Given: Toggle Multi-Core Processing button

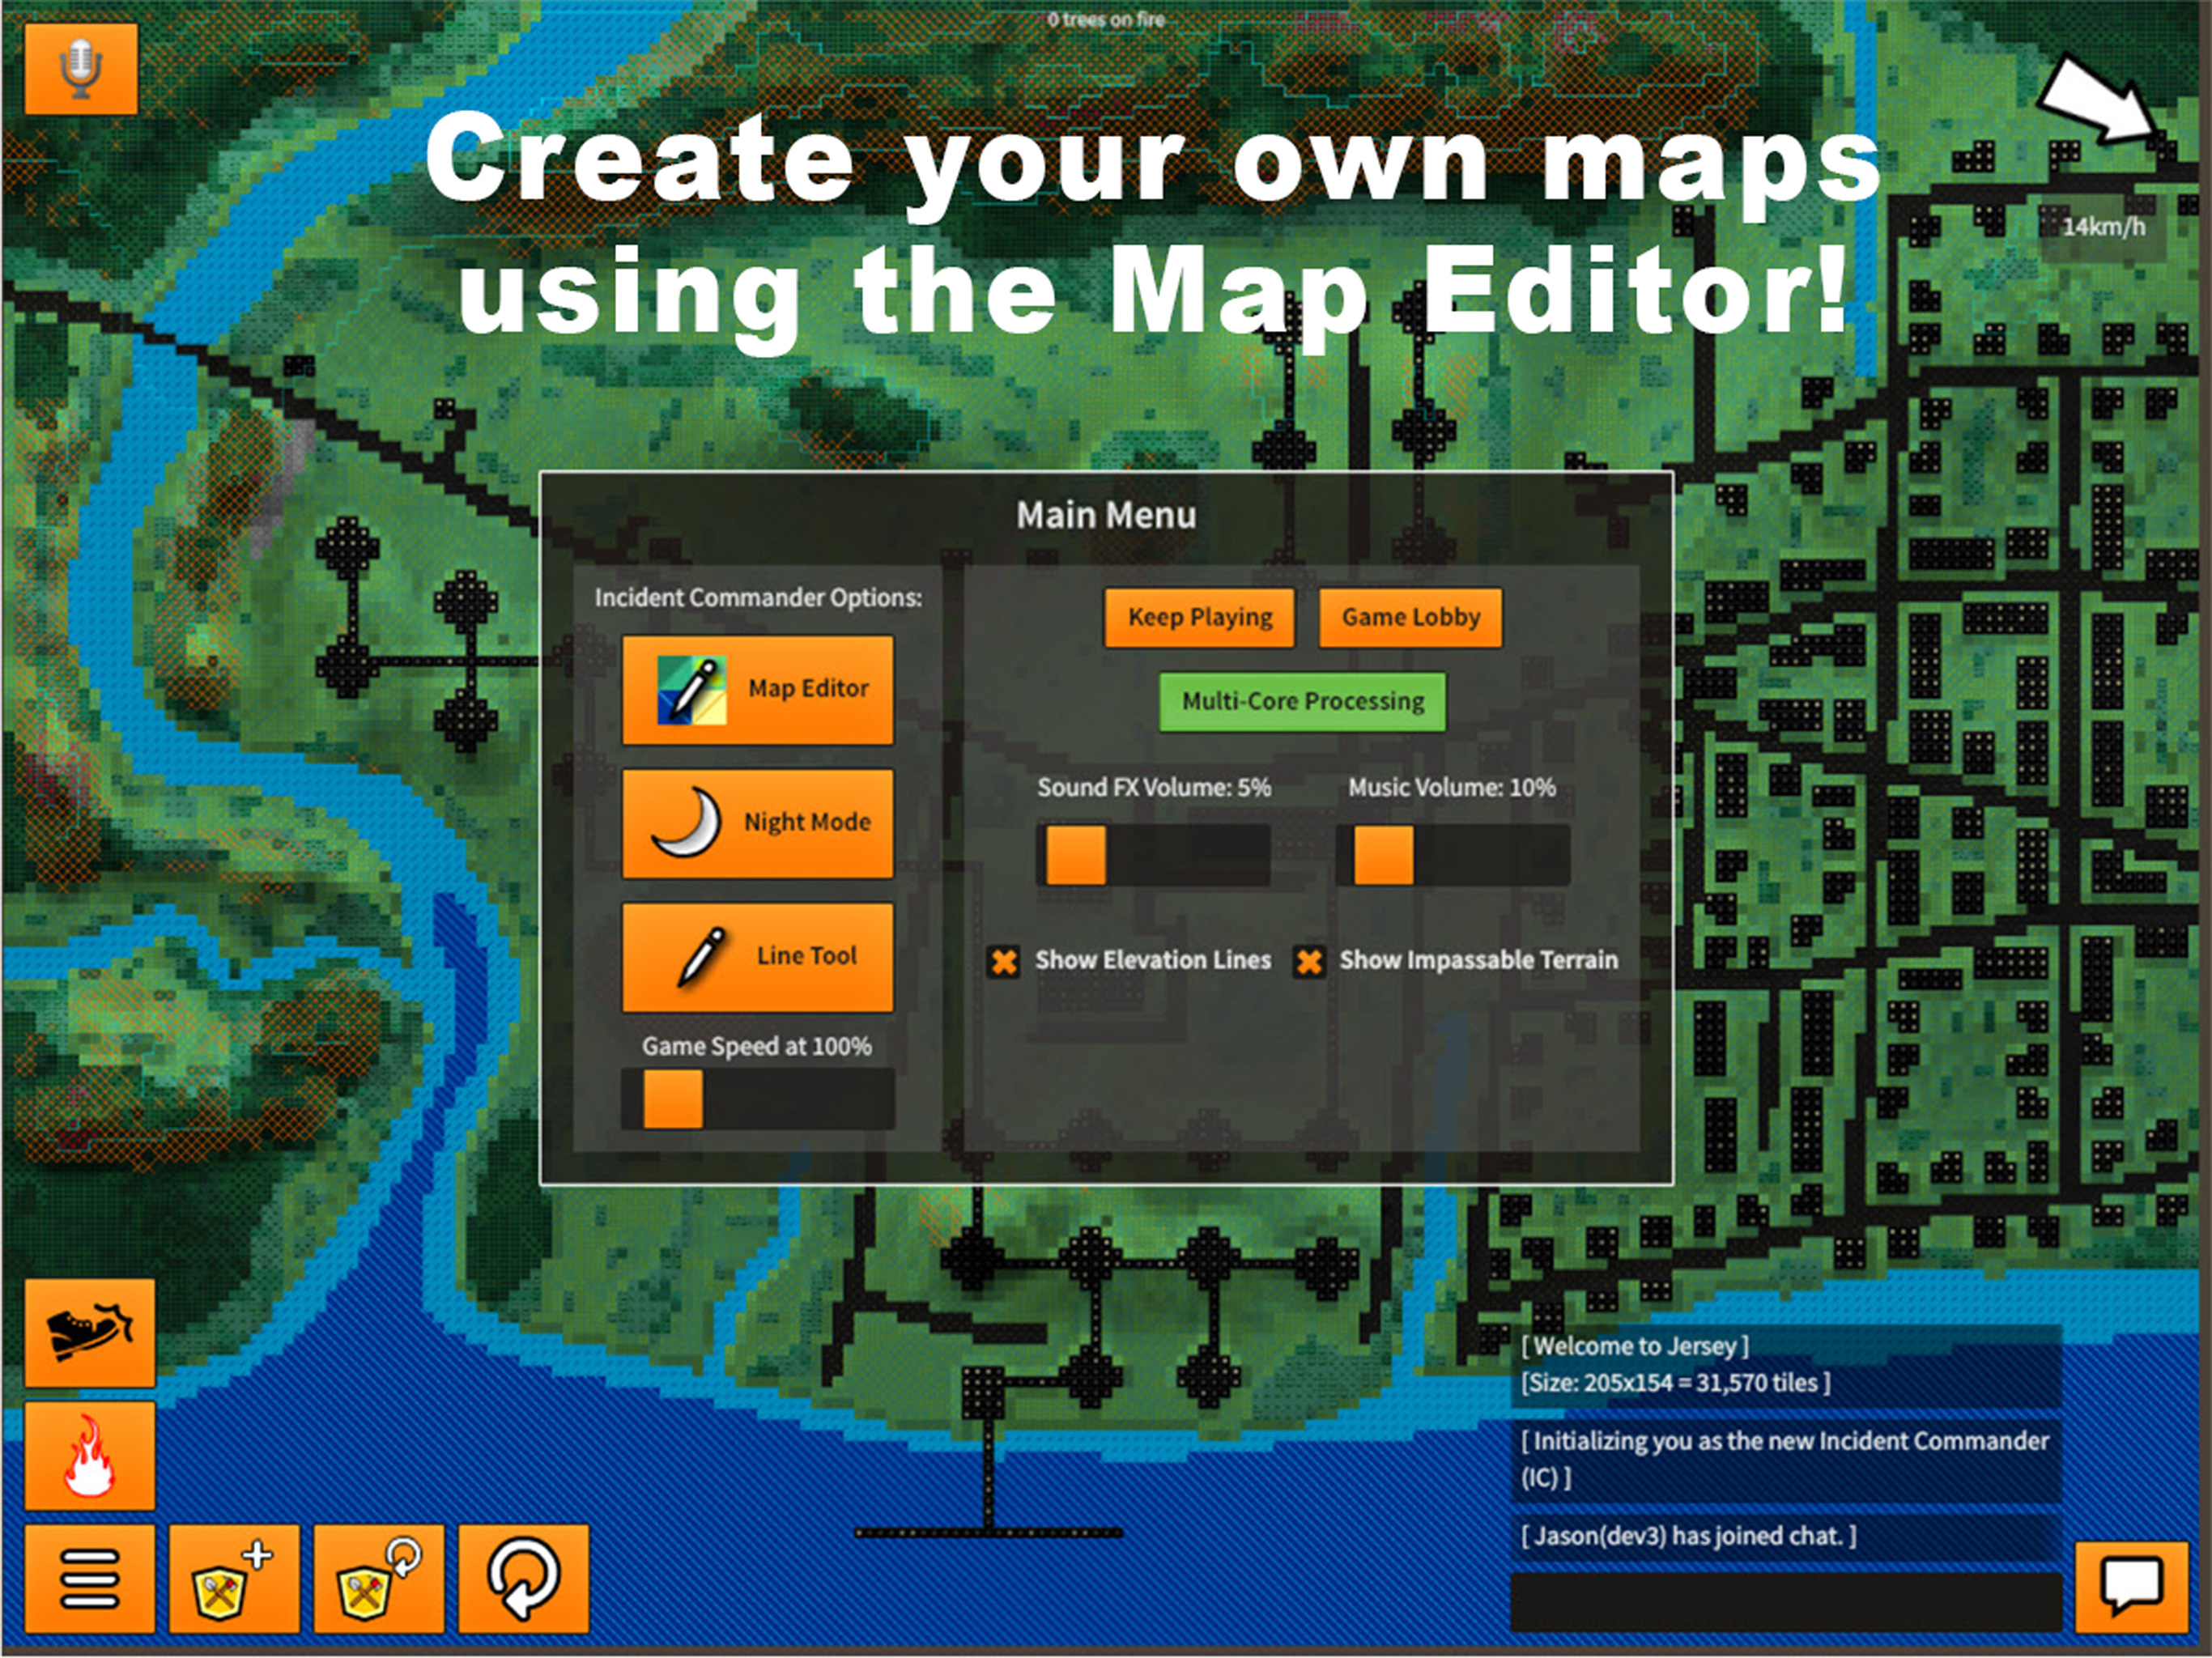Looking at the screenshot, I should 1302,702.
